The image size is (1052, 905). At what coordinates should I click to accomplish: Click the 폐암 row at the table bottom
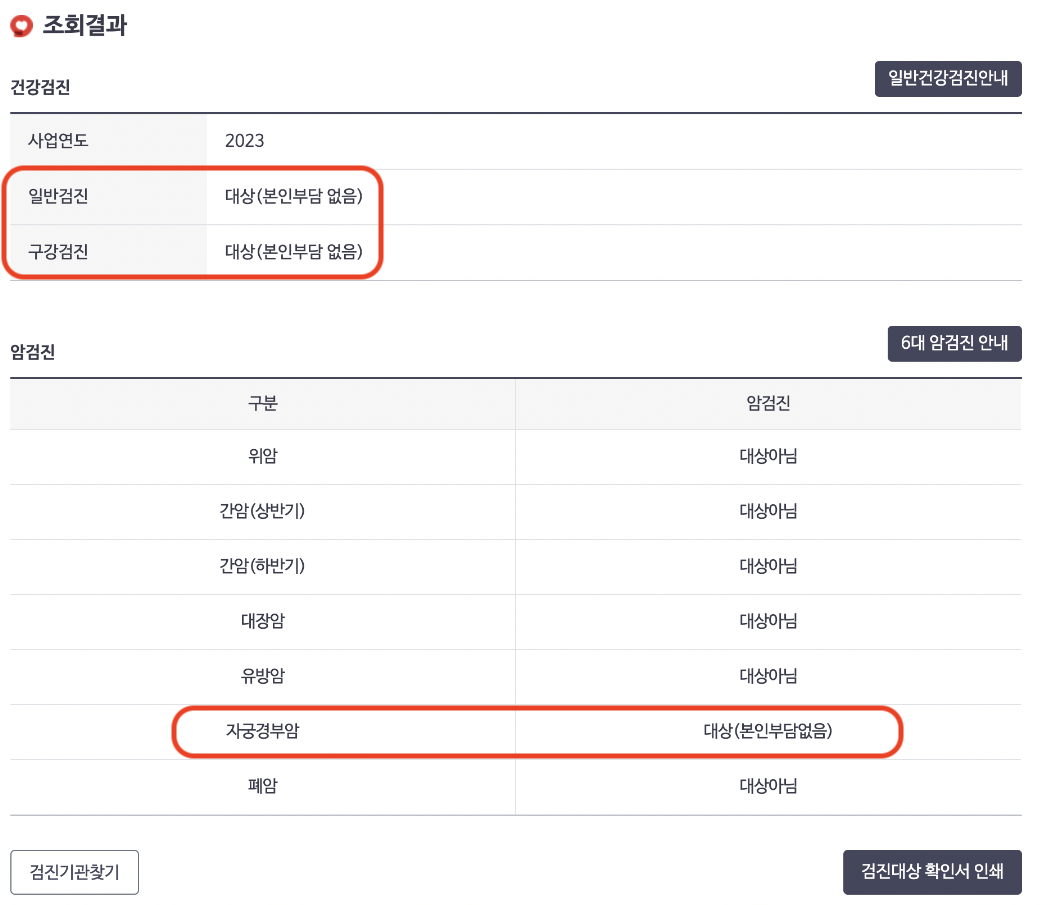(x=262, y=787)
